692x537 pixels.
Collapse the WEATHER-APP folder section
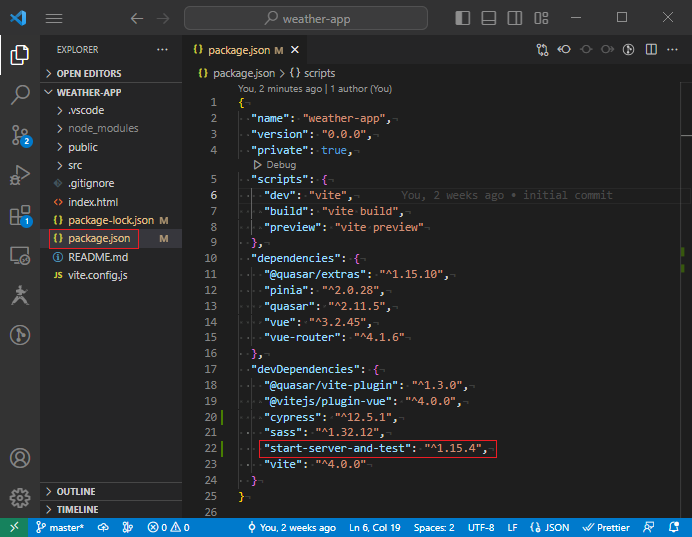(x=111, y=92)
